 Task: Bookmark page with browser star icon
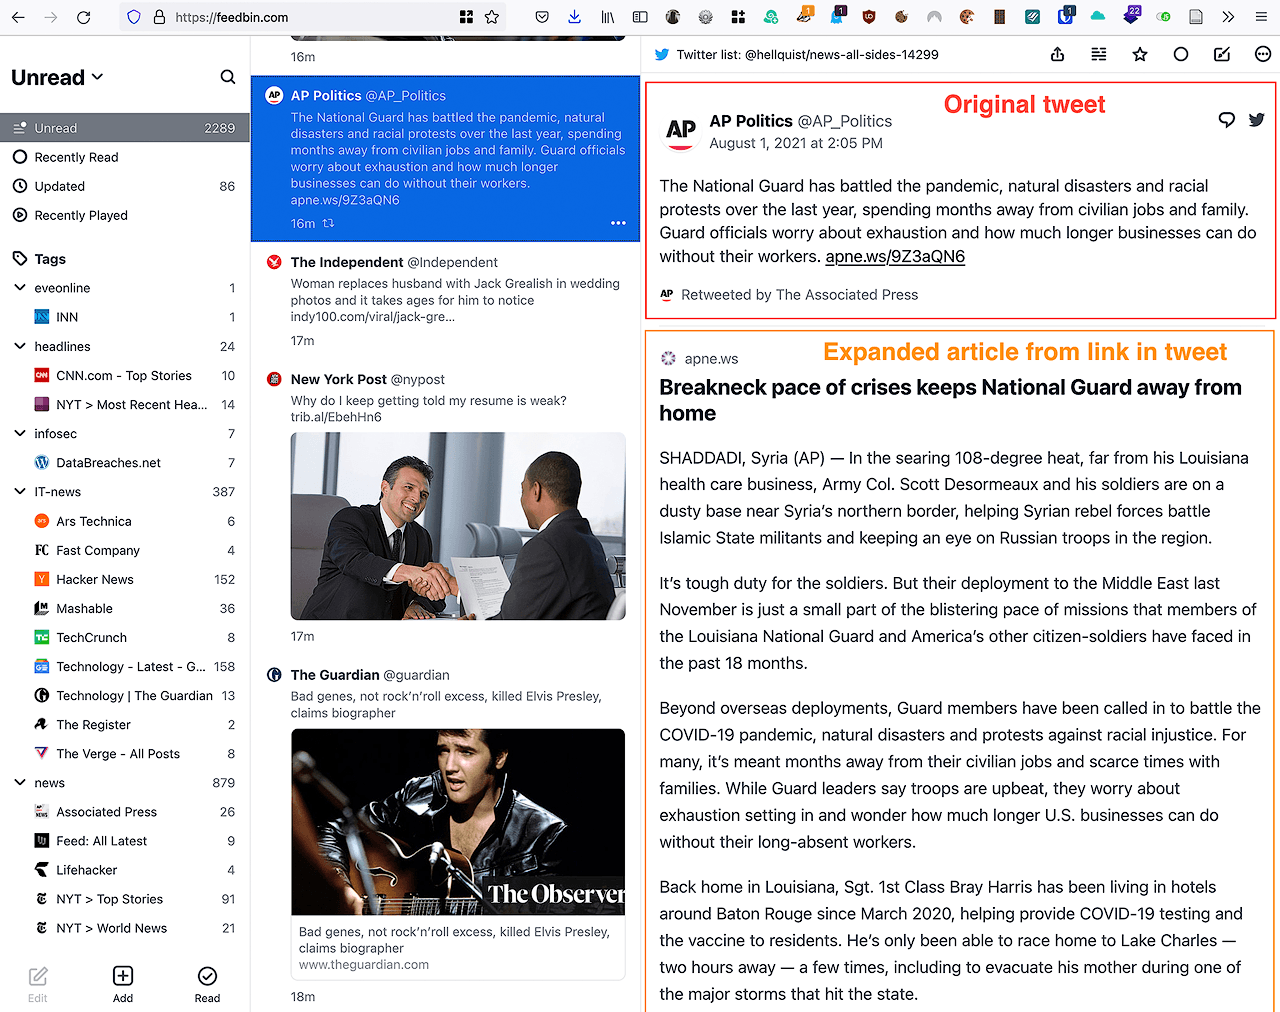pyautogui.click(x=491, y=17)
